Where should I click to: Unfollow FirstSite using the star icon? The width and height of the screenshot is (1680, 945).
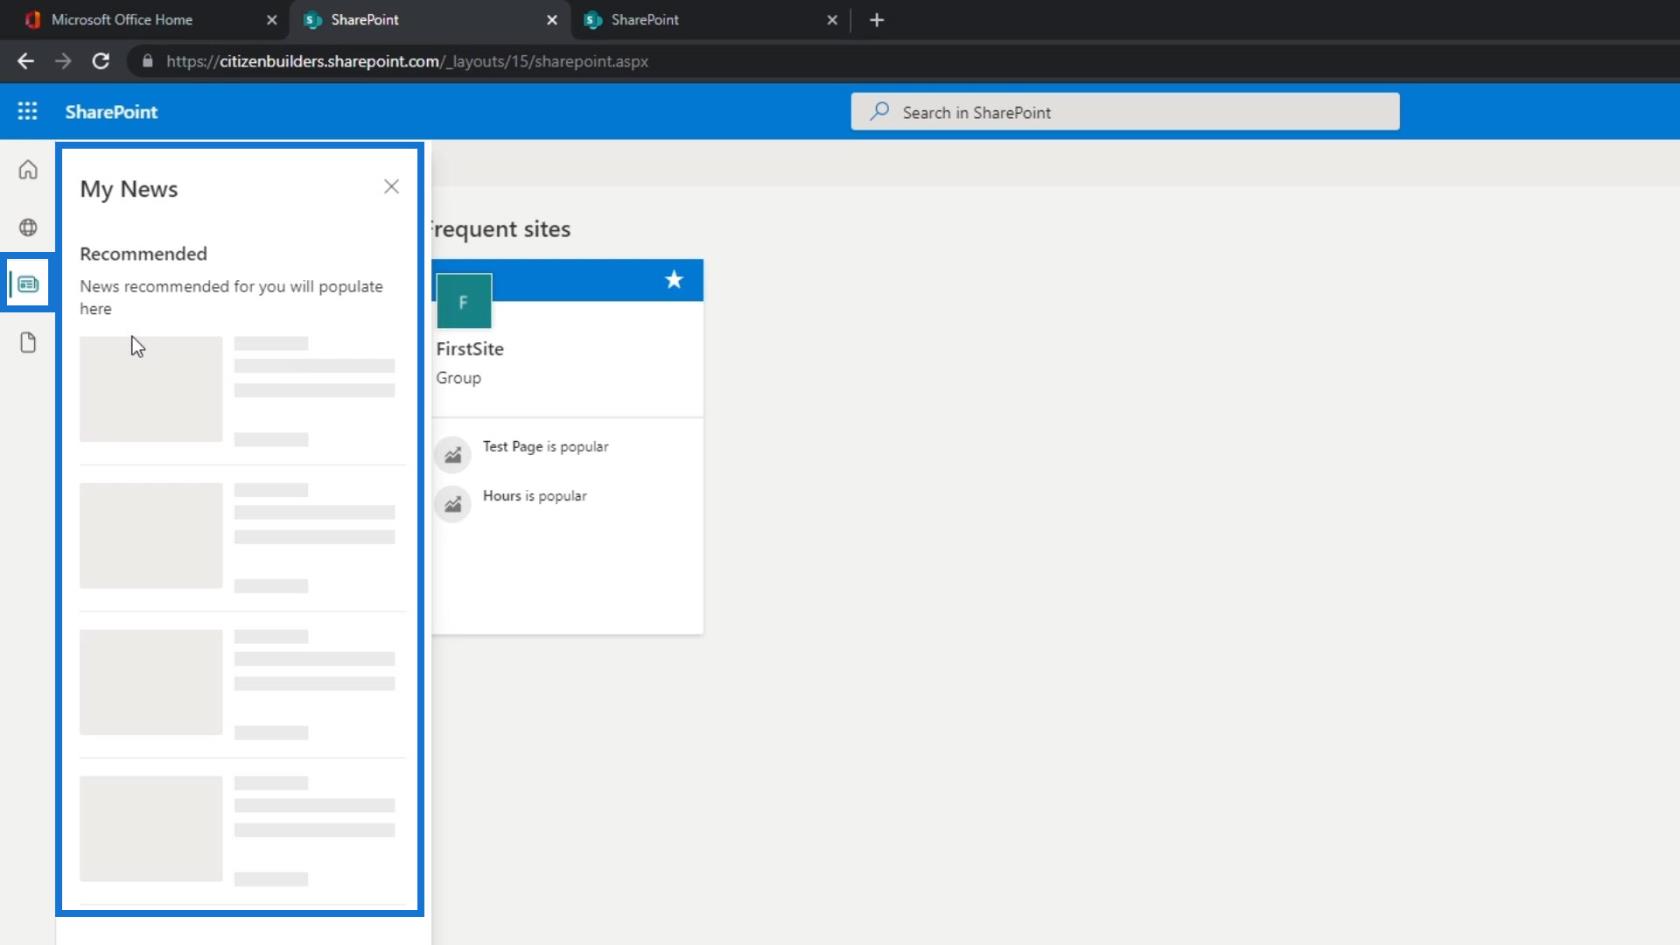pos(674,280)
